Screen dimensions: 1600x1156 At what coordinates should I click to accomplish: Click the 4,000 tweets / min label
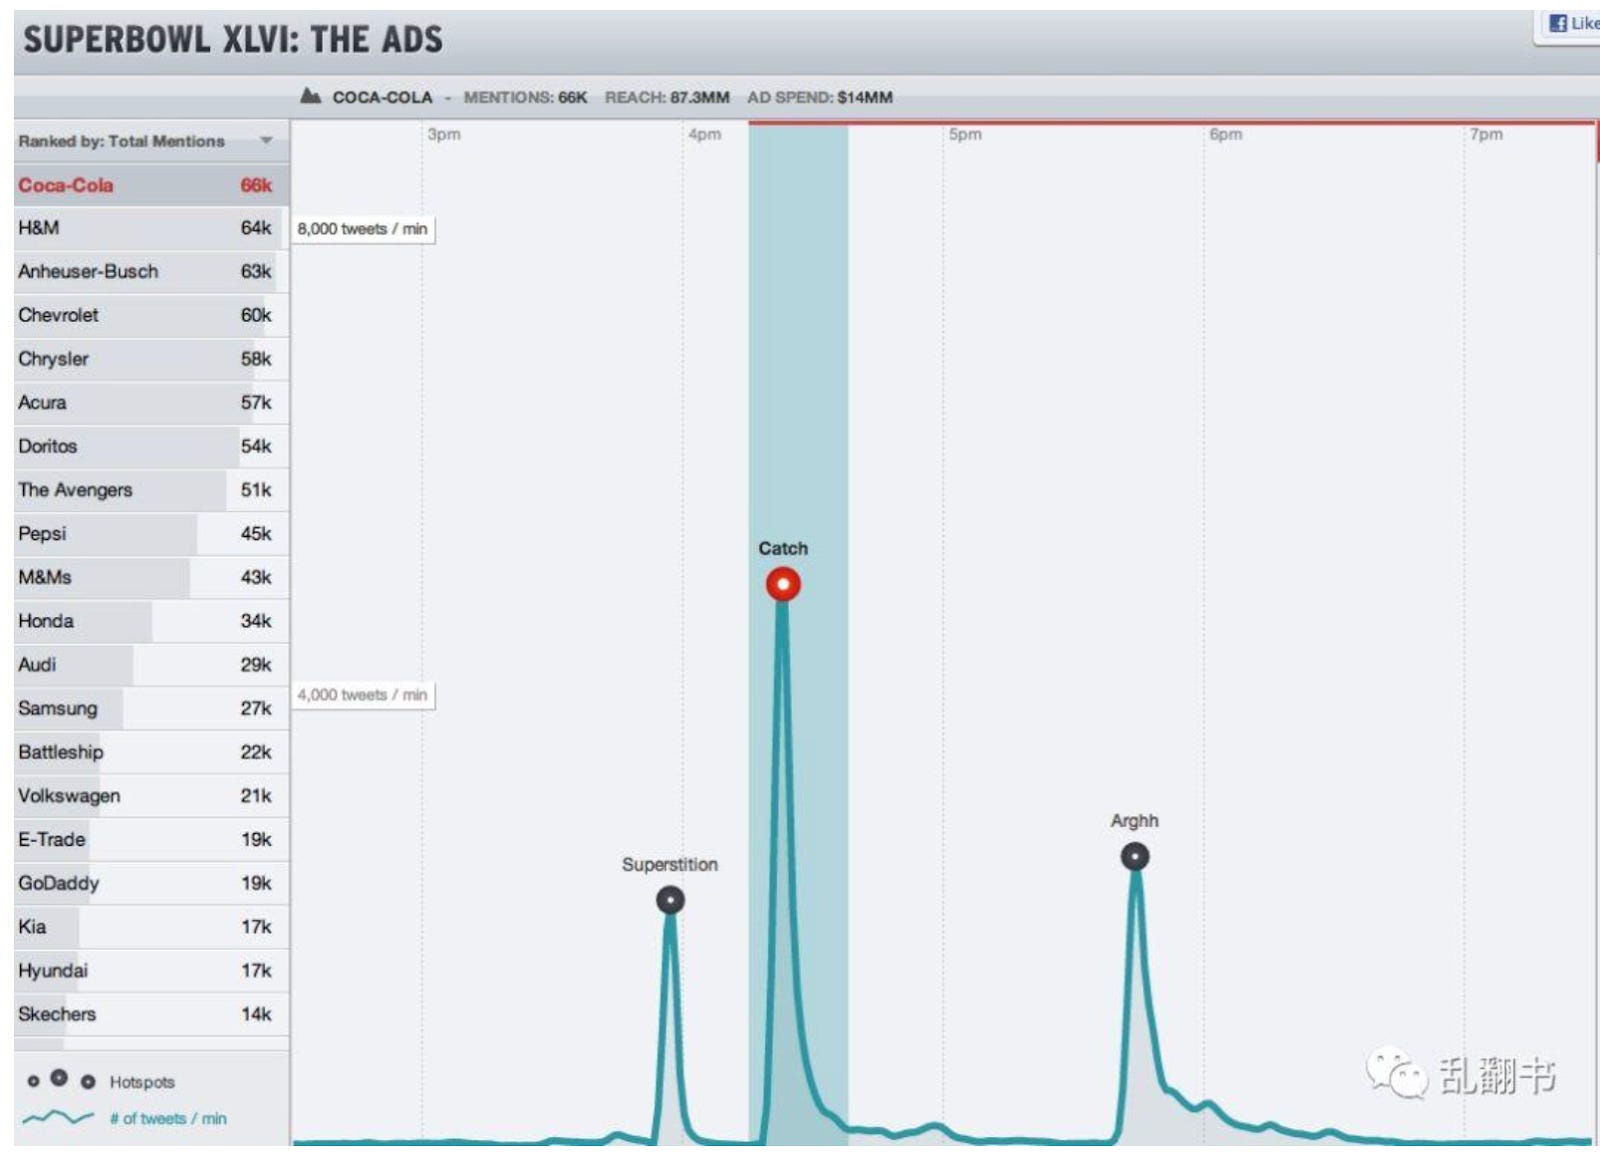[363, 695]
